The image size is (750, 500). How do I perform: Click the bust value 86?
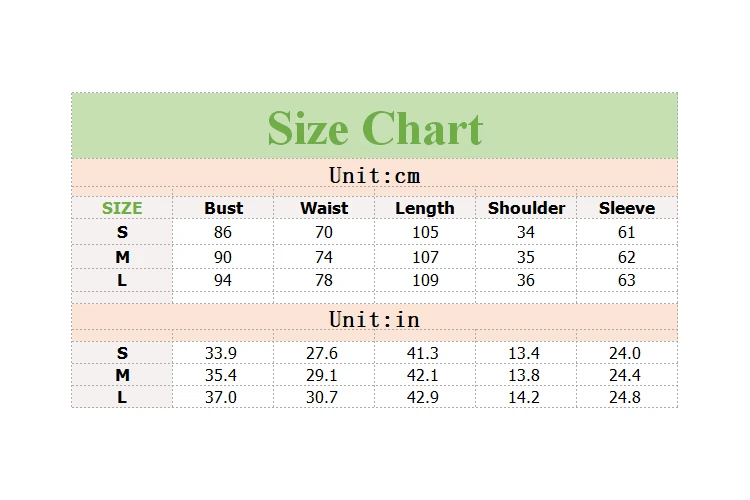[223, 233]
